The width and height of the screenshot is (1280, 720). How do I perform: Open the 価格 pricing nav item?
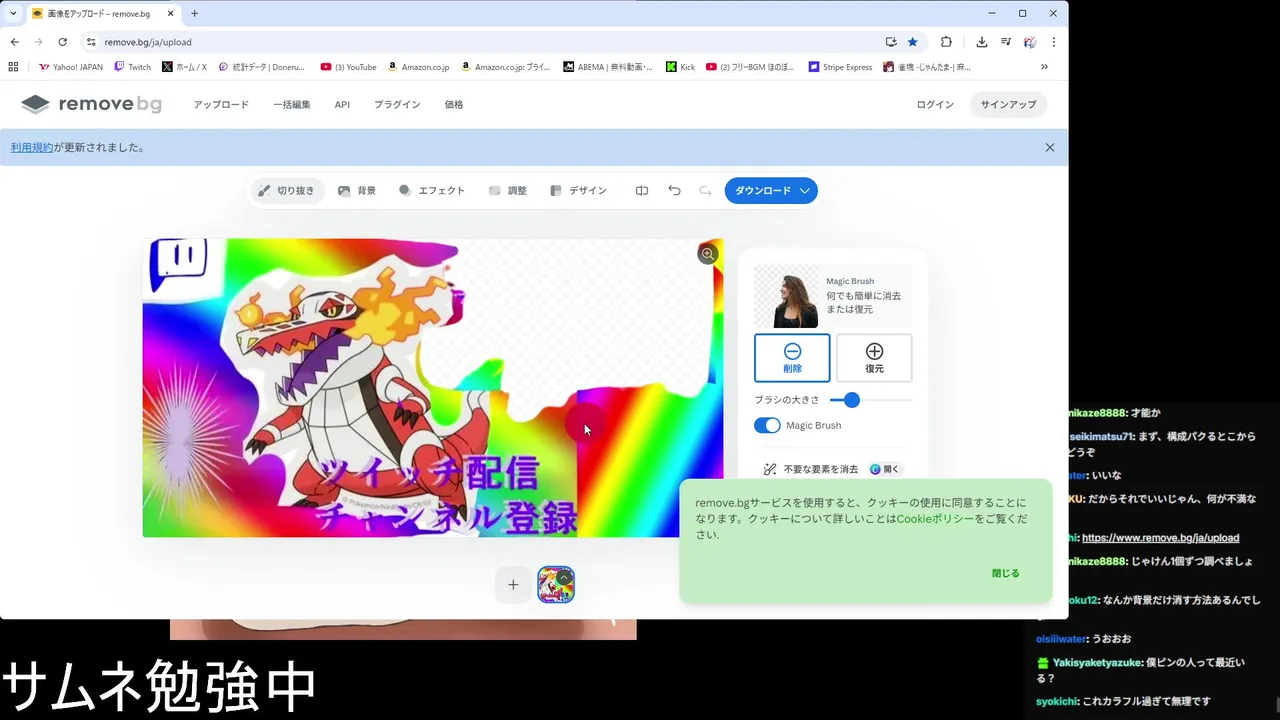click(454, 104)
